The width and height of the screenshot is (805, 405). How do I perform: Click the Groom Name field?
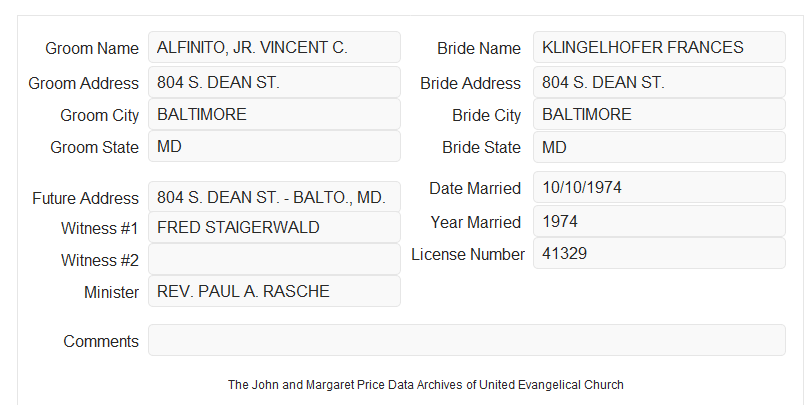pyautogui.click(x=274, y=47)
